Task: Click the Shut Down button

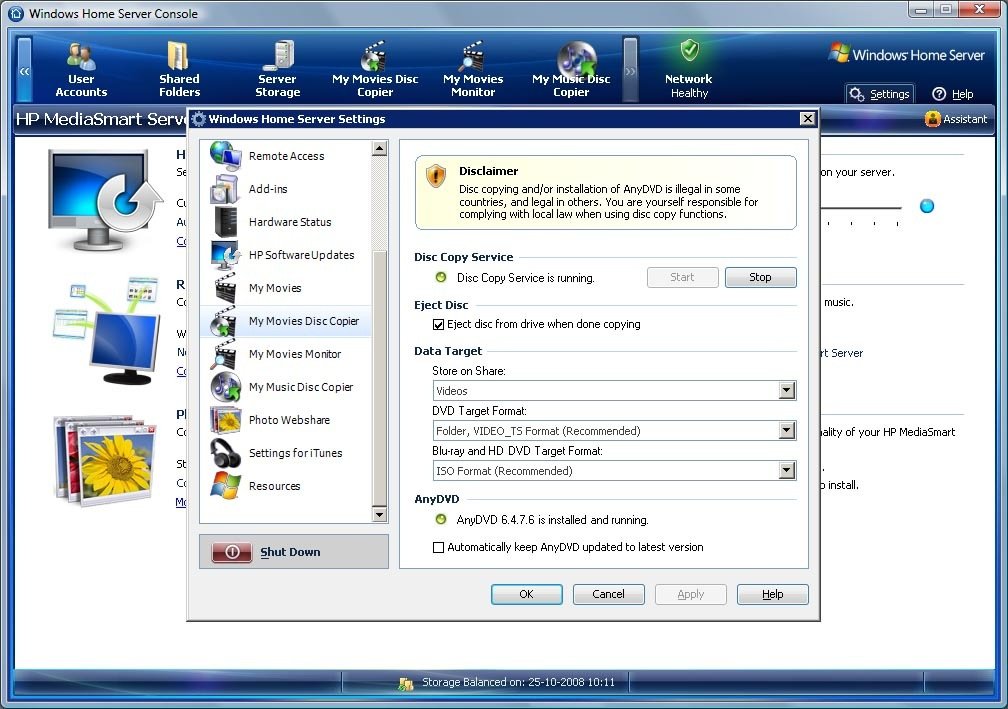Action: pos(293,552)
